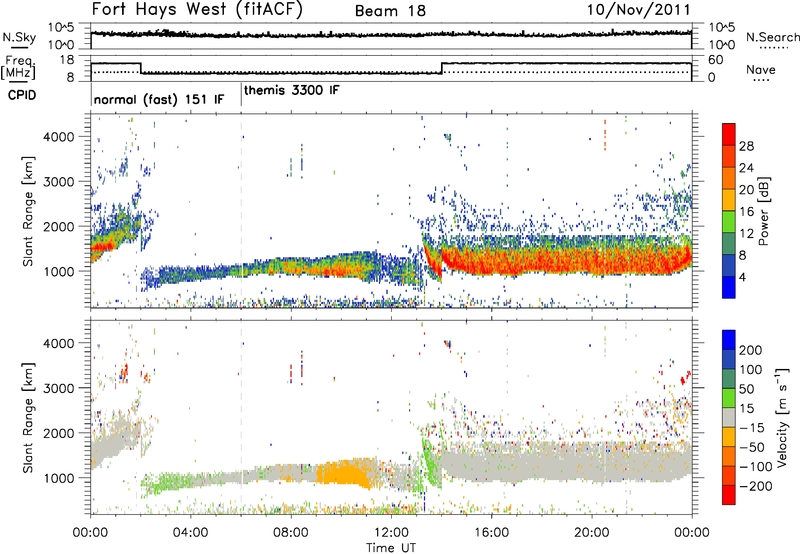
Task: Click the '04:00' time axis label
Action: coord(190,533)
